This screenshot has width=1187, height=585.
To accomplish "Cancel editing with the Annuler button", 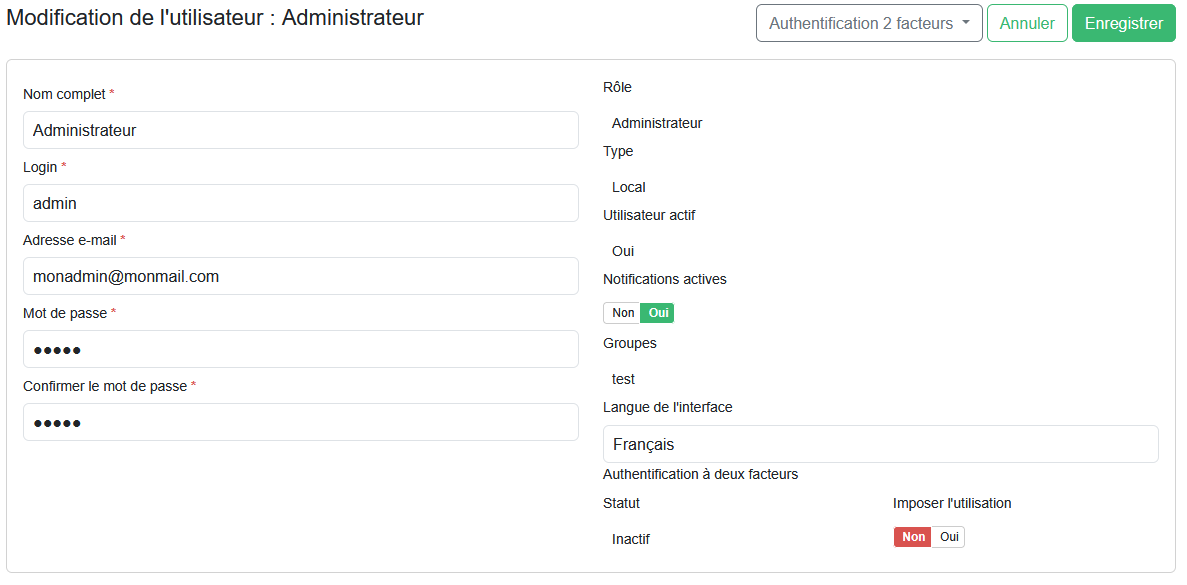I will (x=1027, y=22).
